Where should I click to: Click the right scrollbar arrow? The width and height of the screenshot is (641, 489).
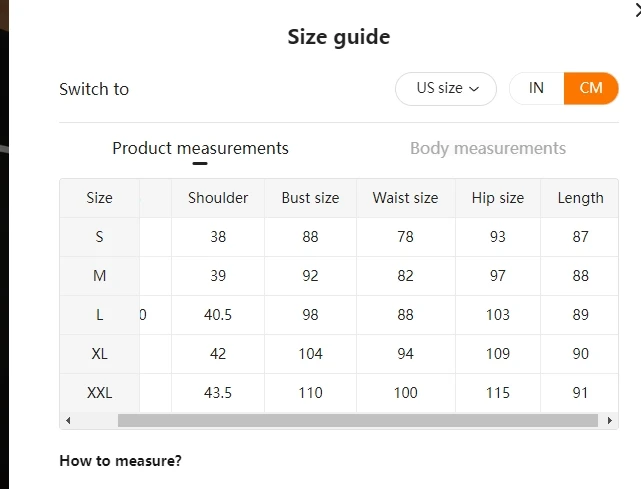pos(610,420)
